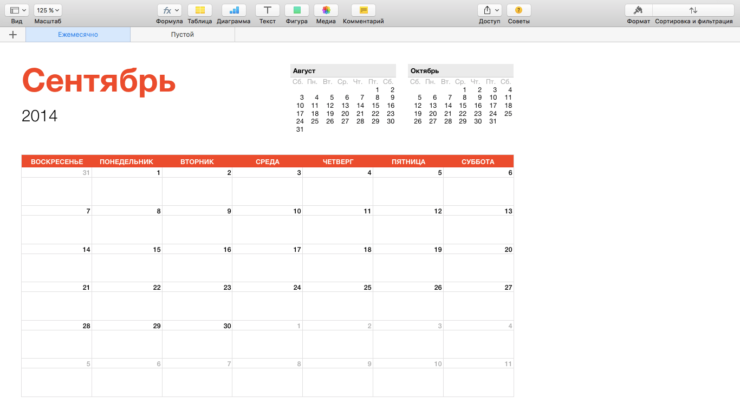Image resolution: width=740 pixels, height=416 pixels.
Task: Expand the Доступ share dropdown
Action: point(489,10)
